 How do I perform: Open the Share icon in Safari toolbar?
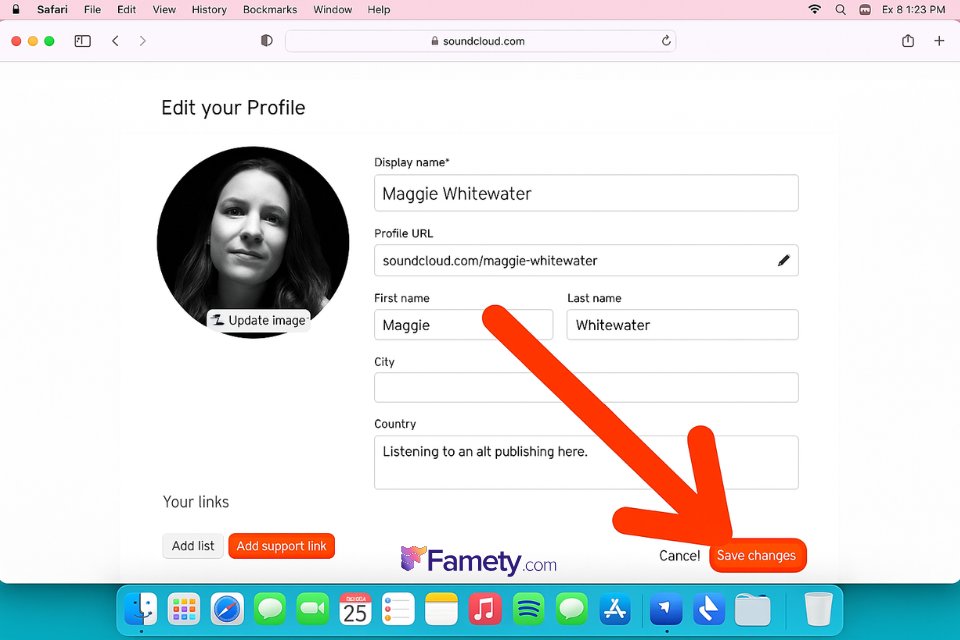point(908,41)
